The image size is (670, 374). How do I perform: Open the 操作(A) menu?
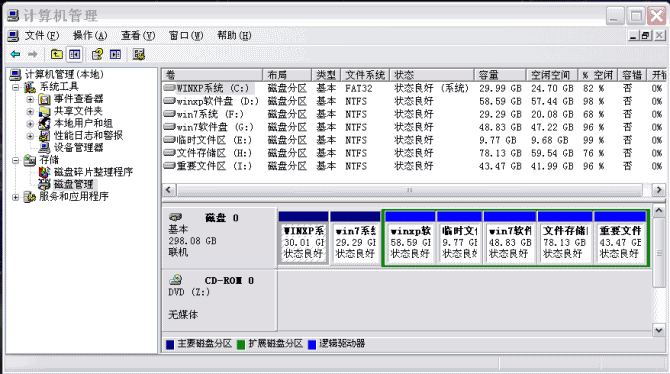pyautogui.click(x=90, y=35)
